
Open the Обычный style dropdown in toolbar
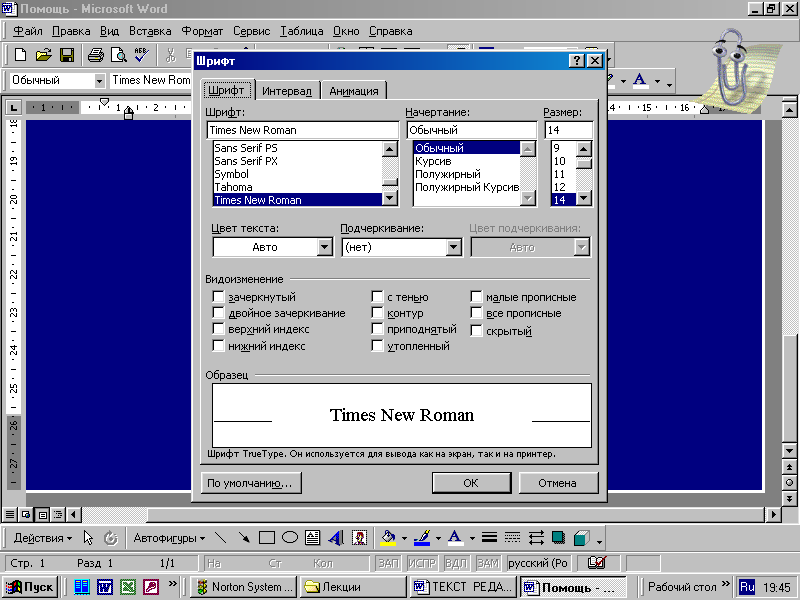(99, 81)
